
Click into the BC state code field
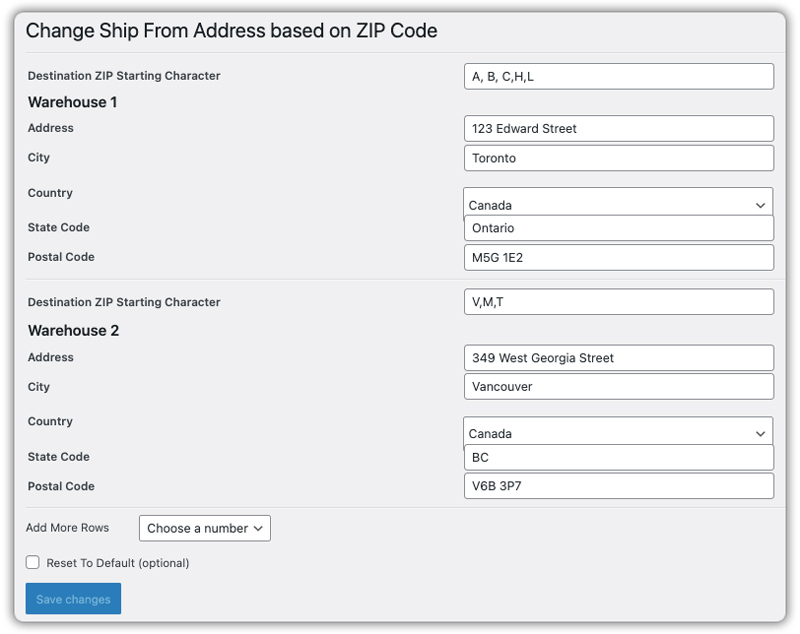click(618, 458)
